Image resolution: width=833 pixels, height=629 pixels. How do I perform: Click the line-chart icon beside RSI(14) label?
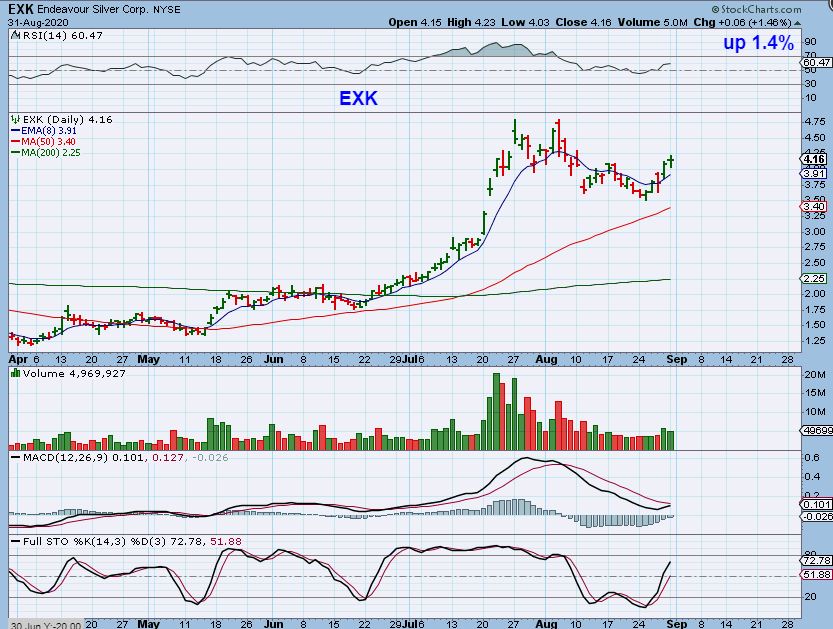click(15, 36)
